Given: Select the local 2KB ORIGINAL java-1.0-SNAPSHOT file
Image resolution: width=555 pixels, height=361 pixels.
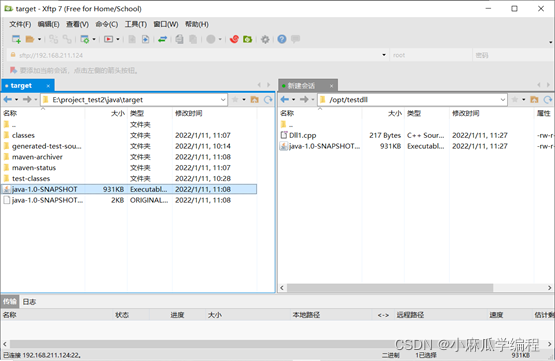Looking at the screenshot, I should pyautogui.click(x=129, y=200).
